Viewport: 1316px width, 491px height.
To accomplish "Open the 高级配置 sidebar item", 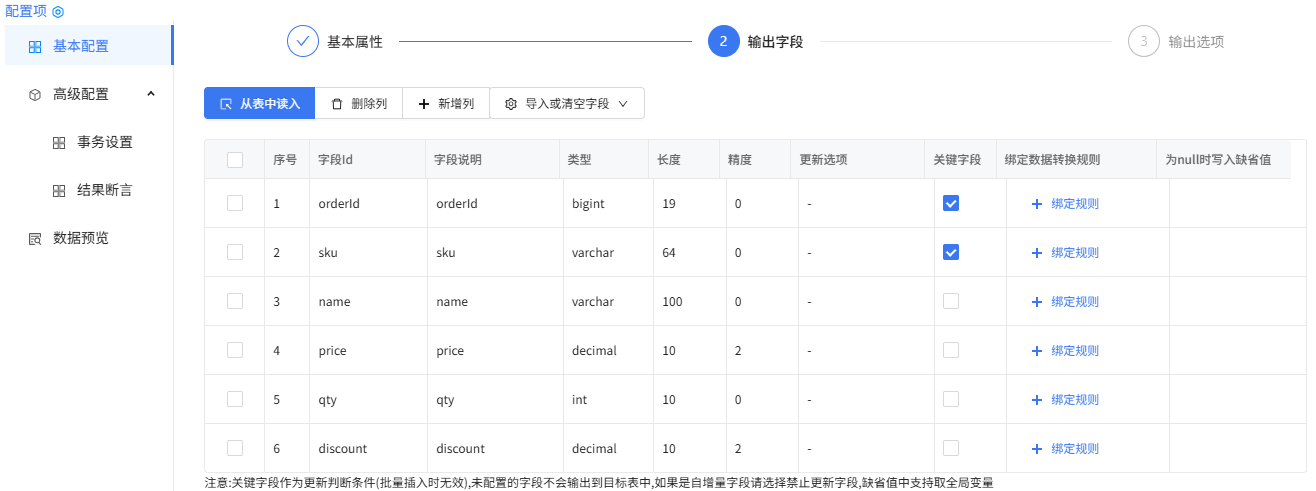I will (89, 94).
